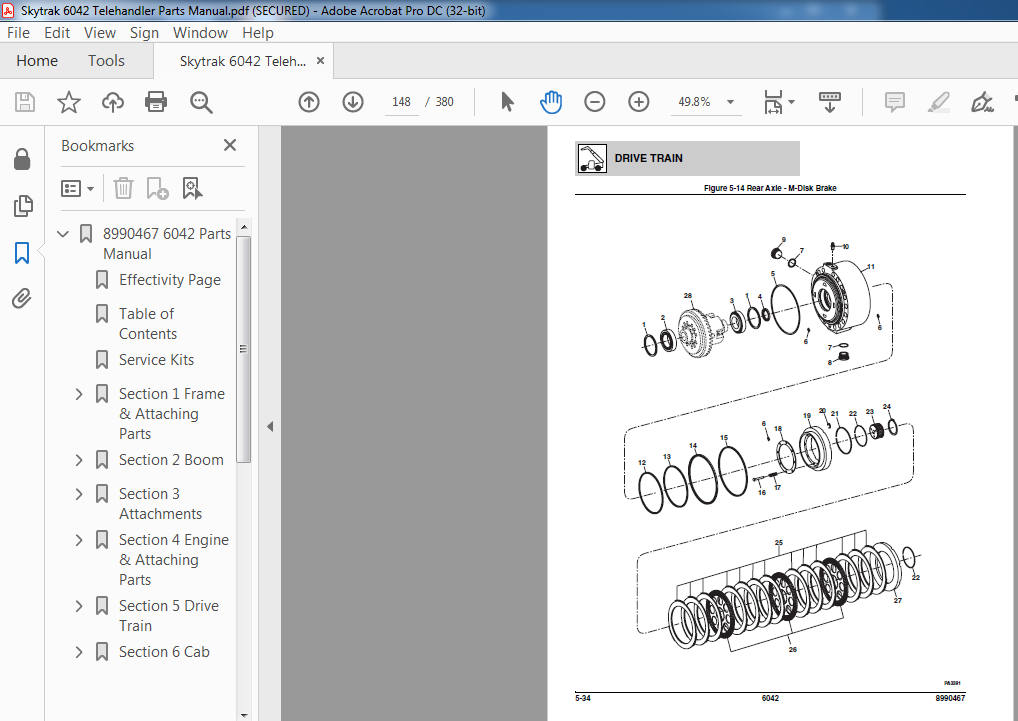
Task: Choose the Selection arrow tool
Action: click(x=507, y=102)
